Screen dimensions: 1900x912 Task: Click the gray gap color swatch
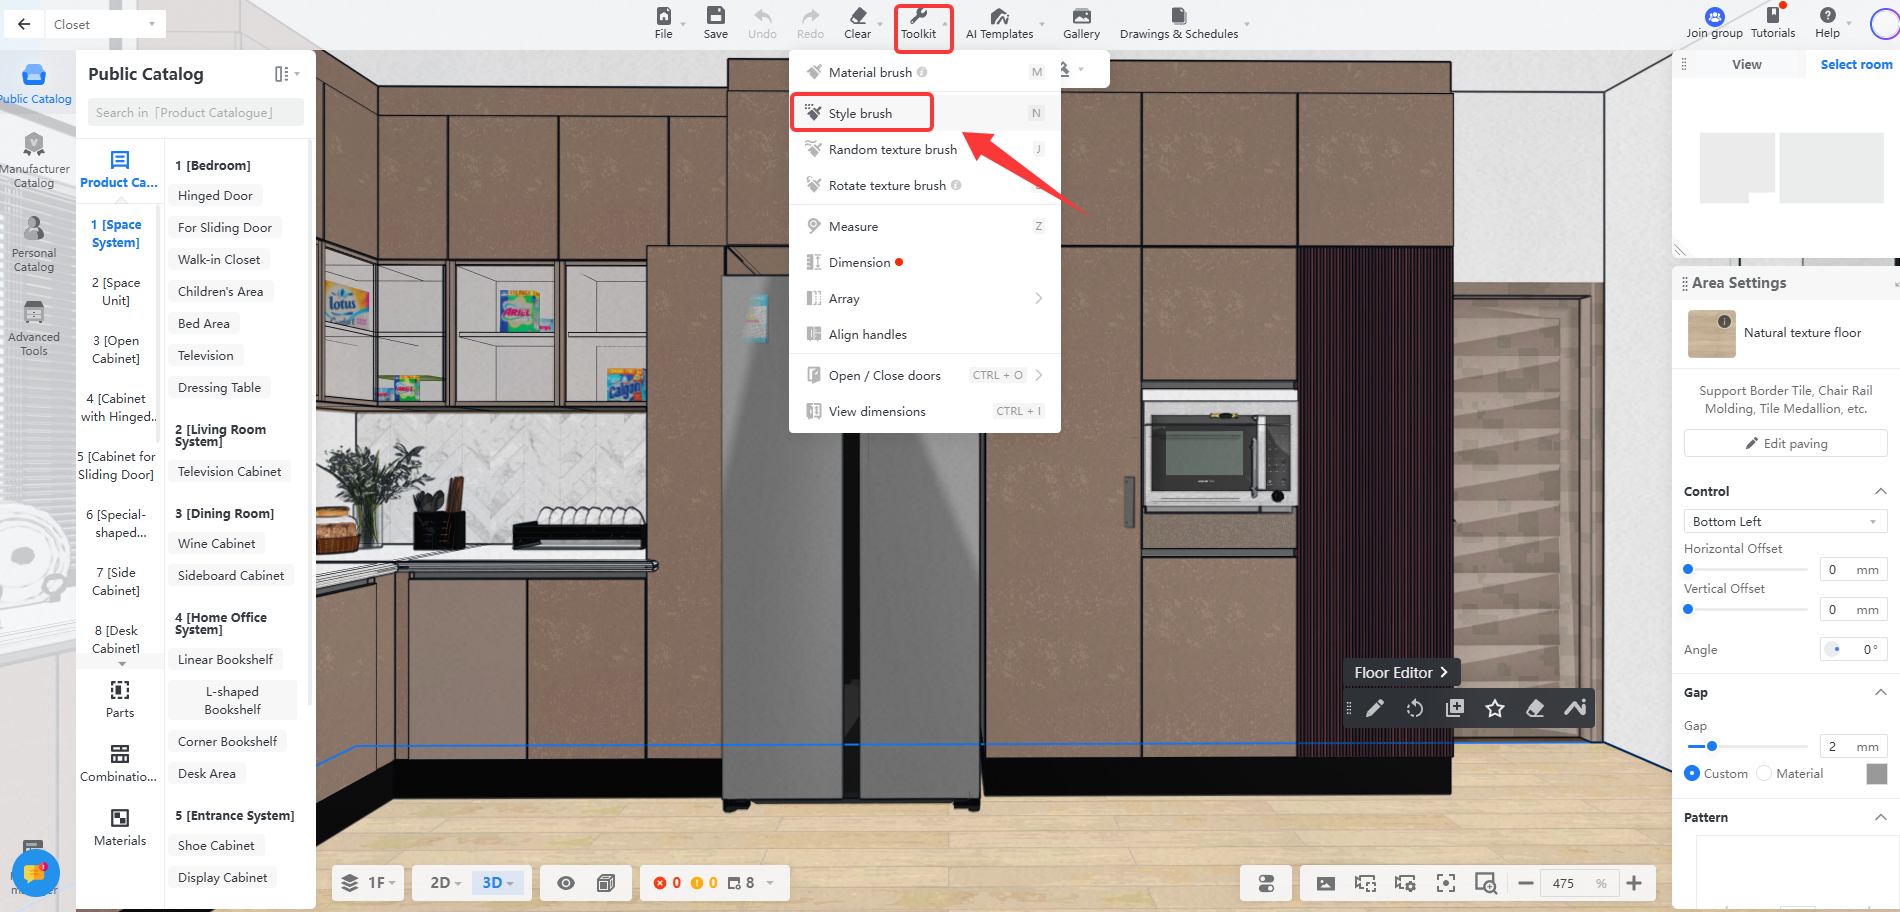1876,774
